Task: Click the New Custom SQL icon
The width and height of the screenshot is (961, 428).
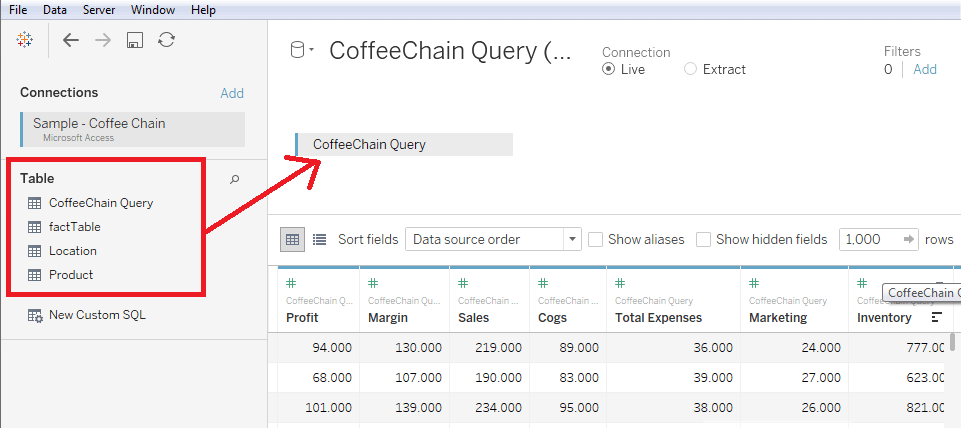Action: (x=35, y=316)
